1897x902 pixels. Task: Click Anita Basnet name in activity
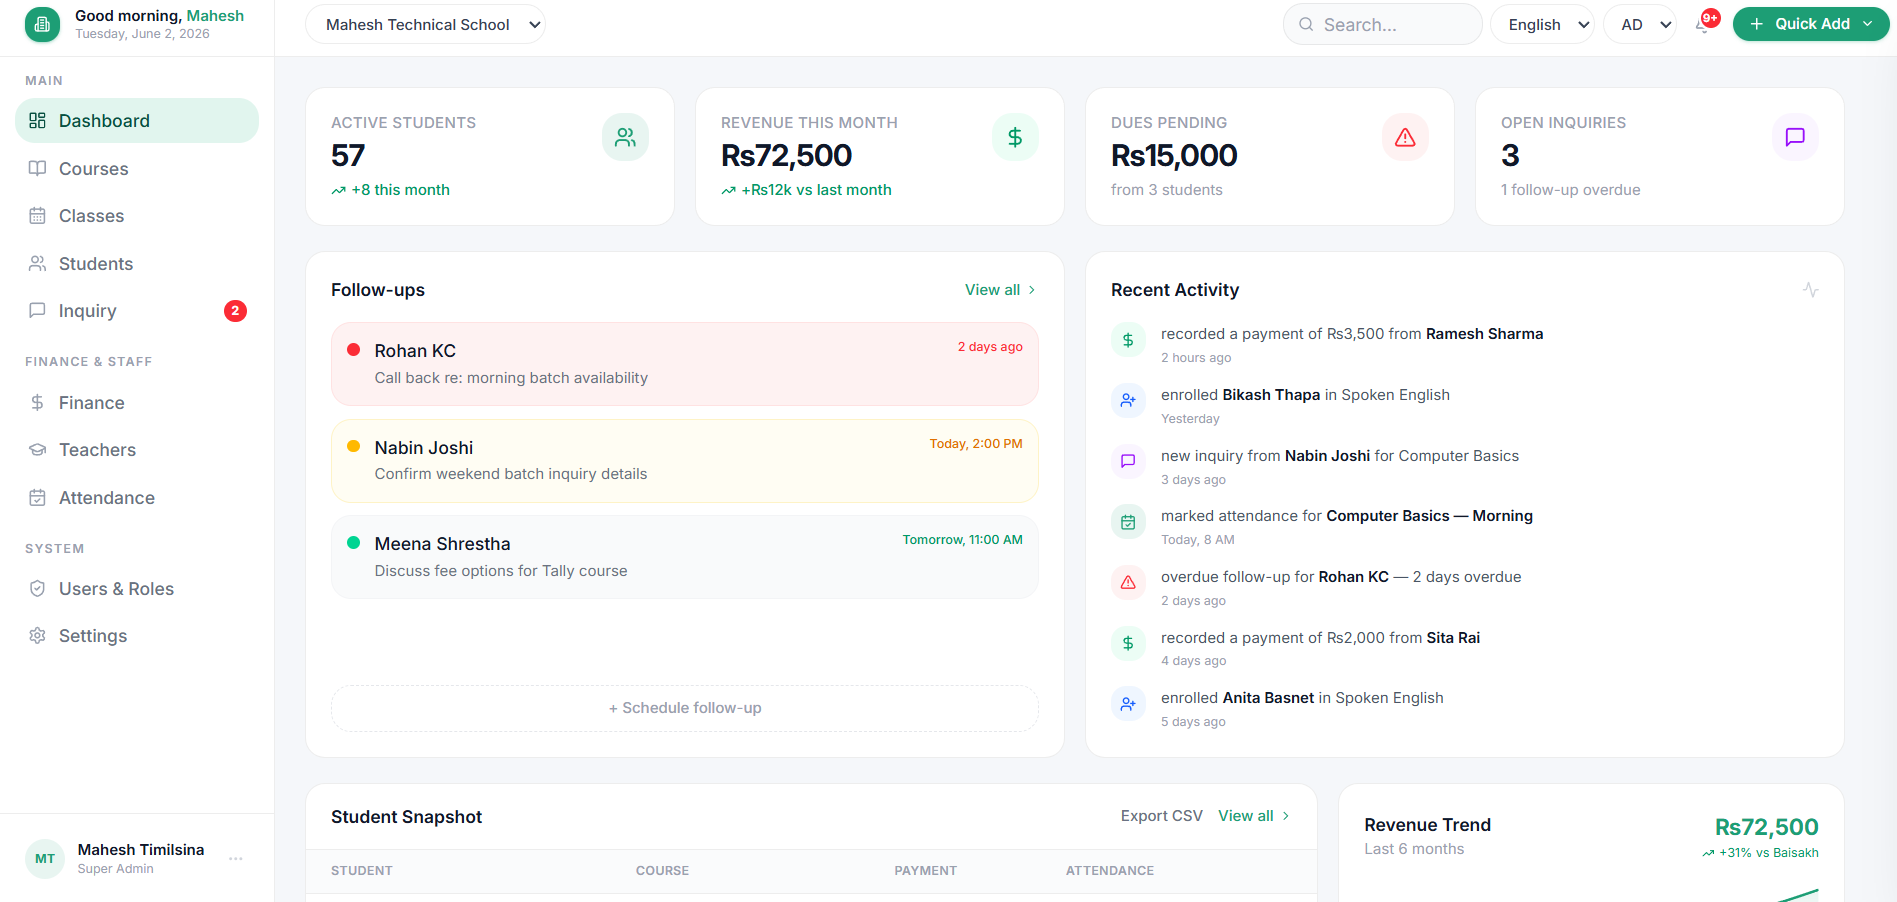point(1268,698)
